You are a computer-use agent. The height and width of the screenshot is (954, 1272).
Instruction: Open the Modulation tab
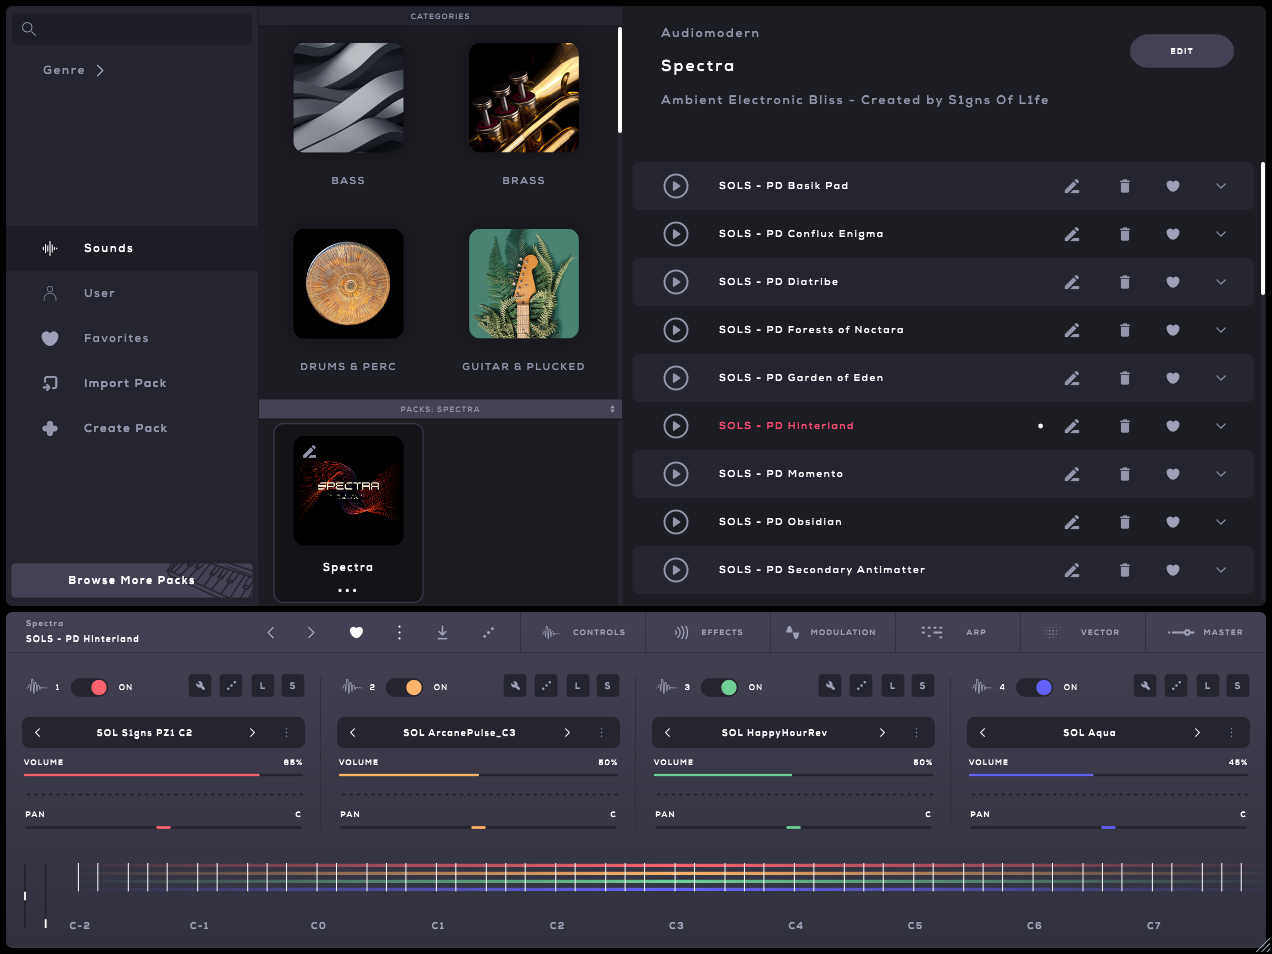pyautogui.click(x=831, y=632)
